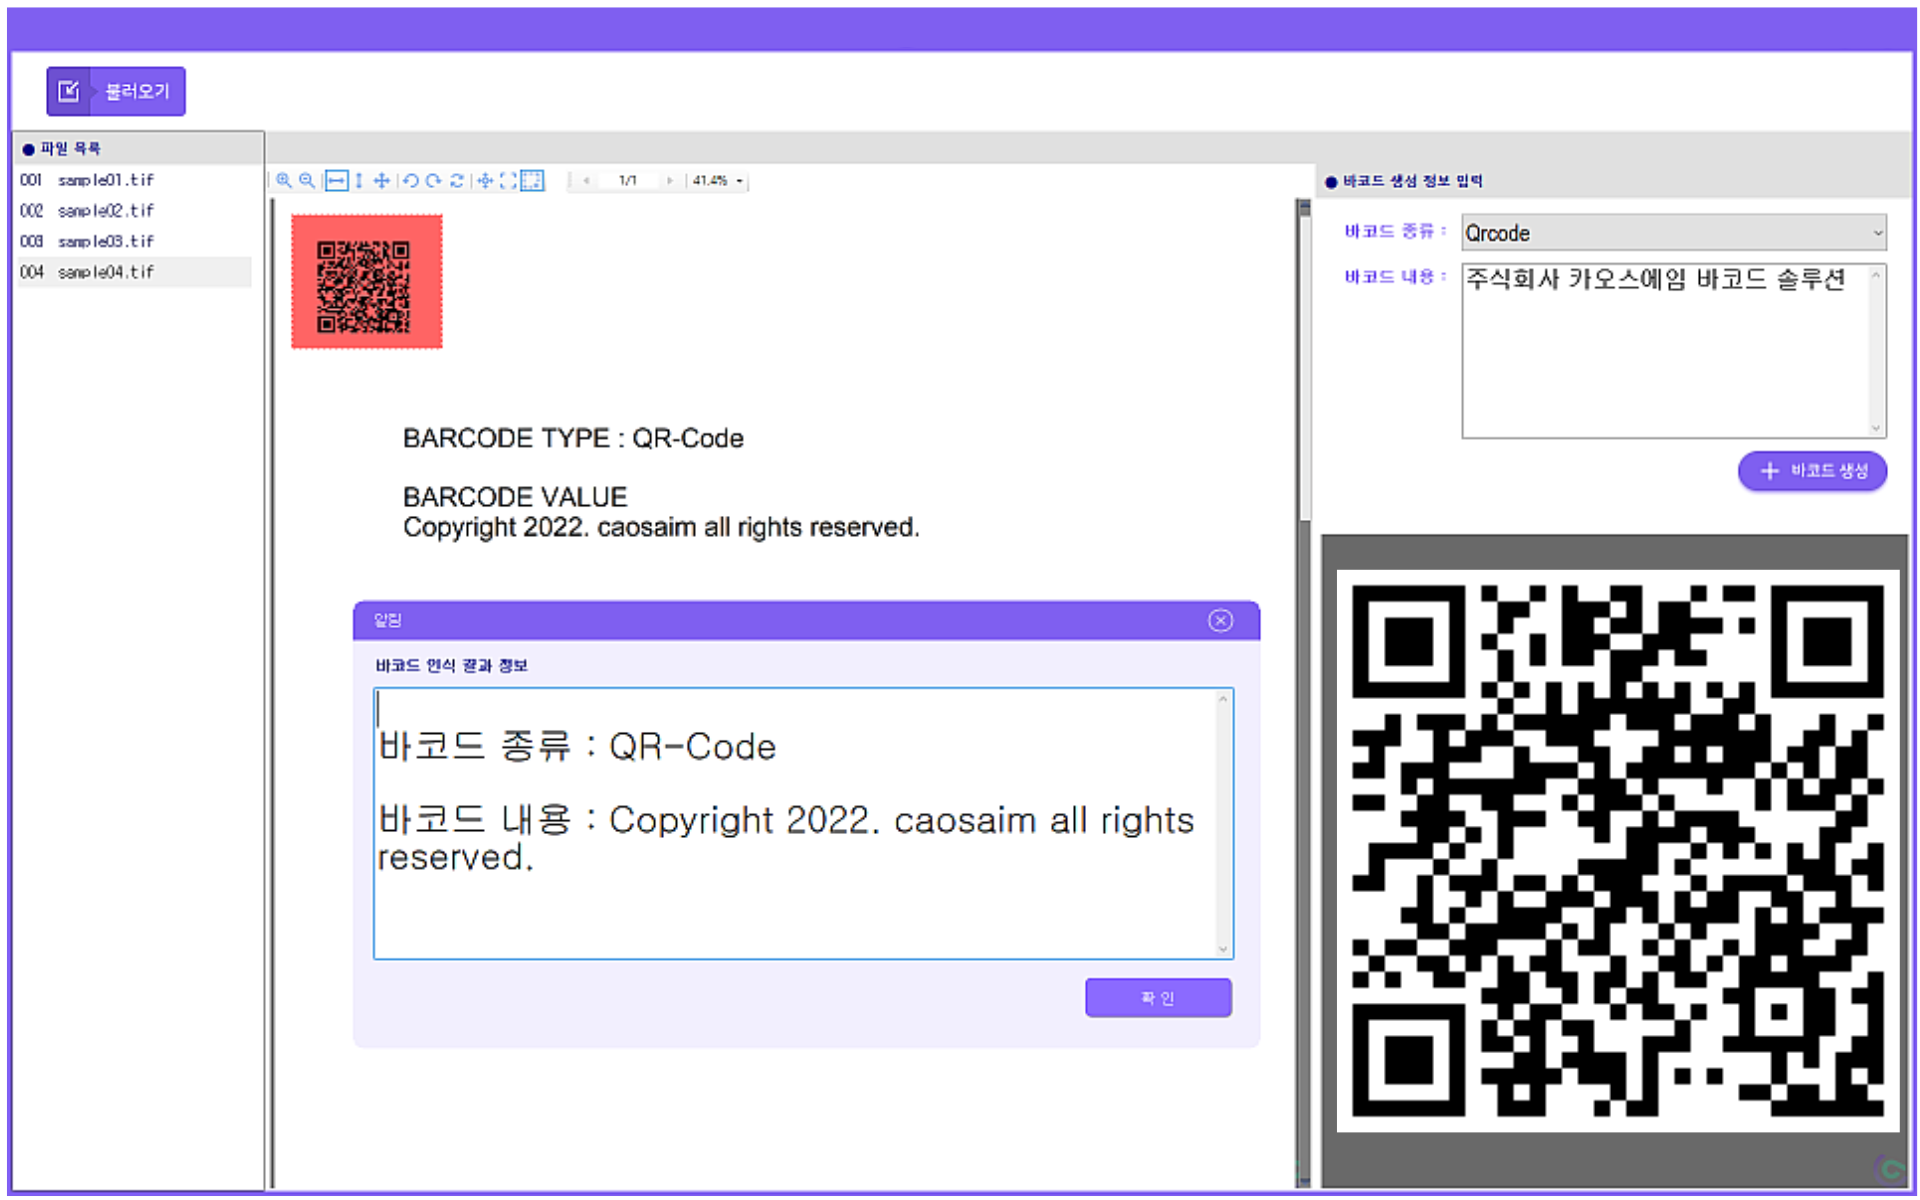This screenshot has height=1200, width=1920.
Task: Click the 바코드 생성 generate button
Action: (x=1812, y=471)
